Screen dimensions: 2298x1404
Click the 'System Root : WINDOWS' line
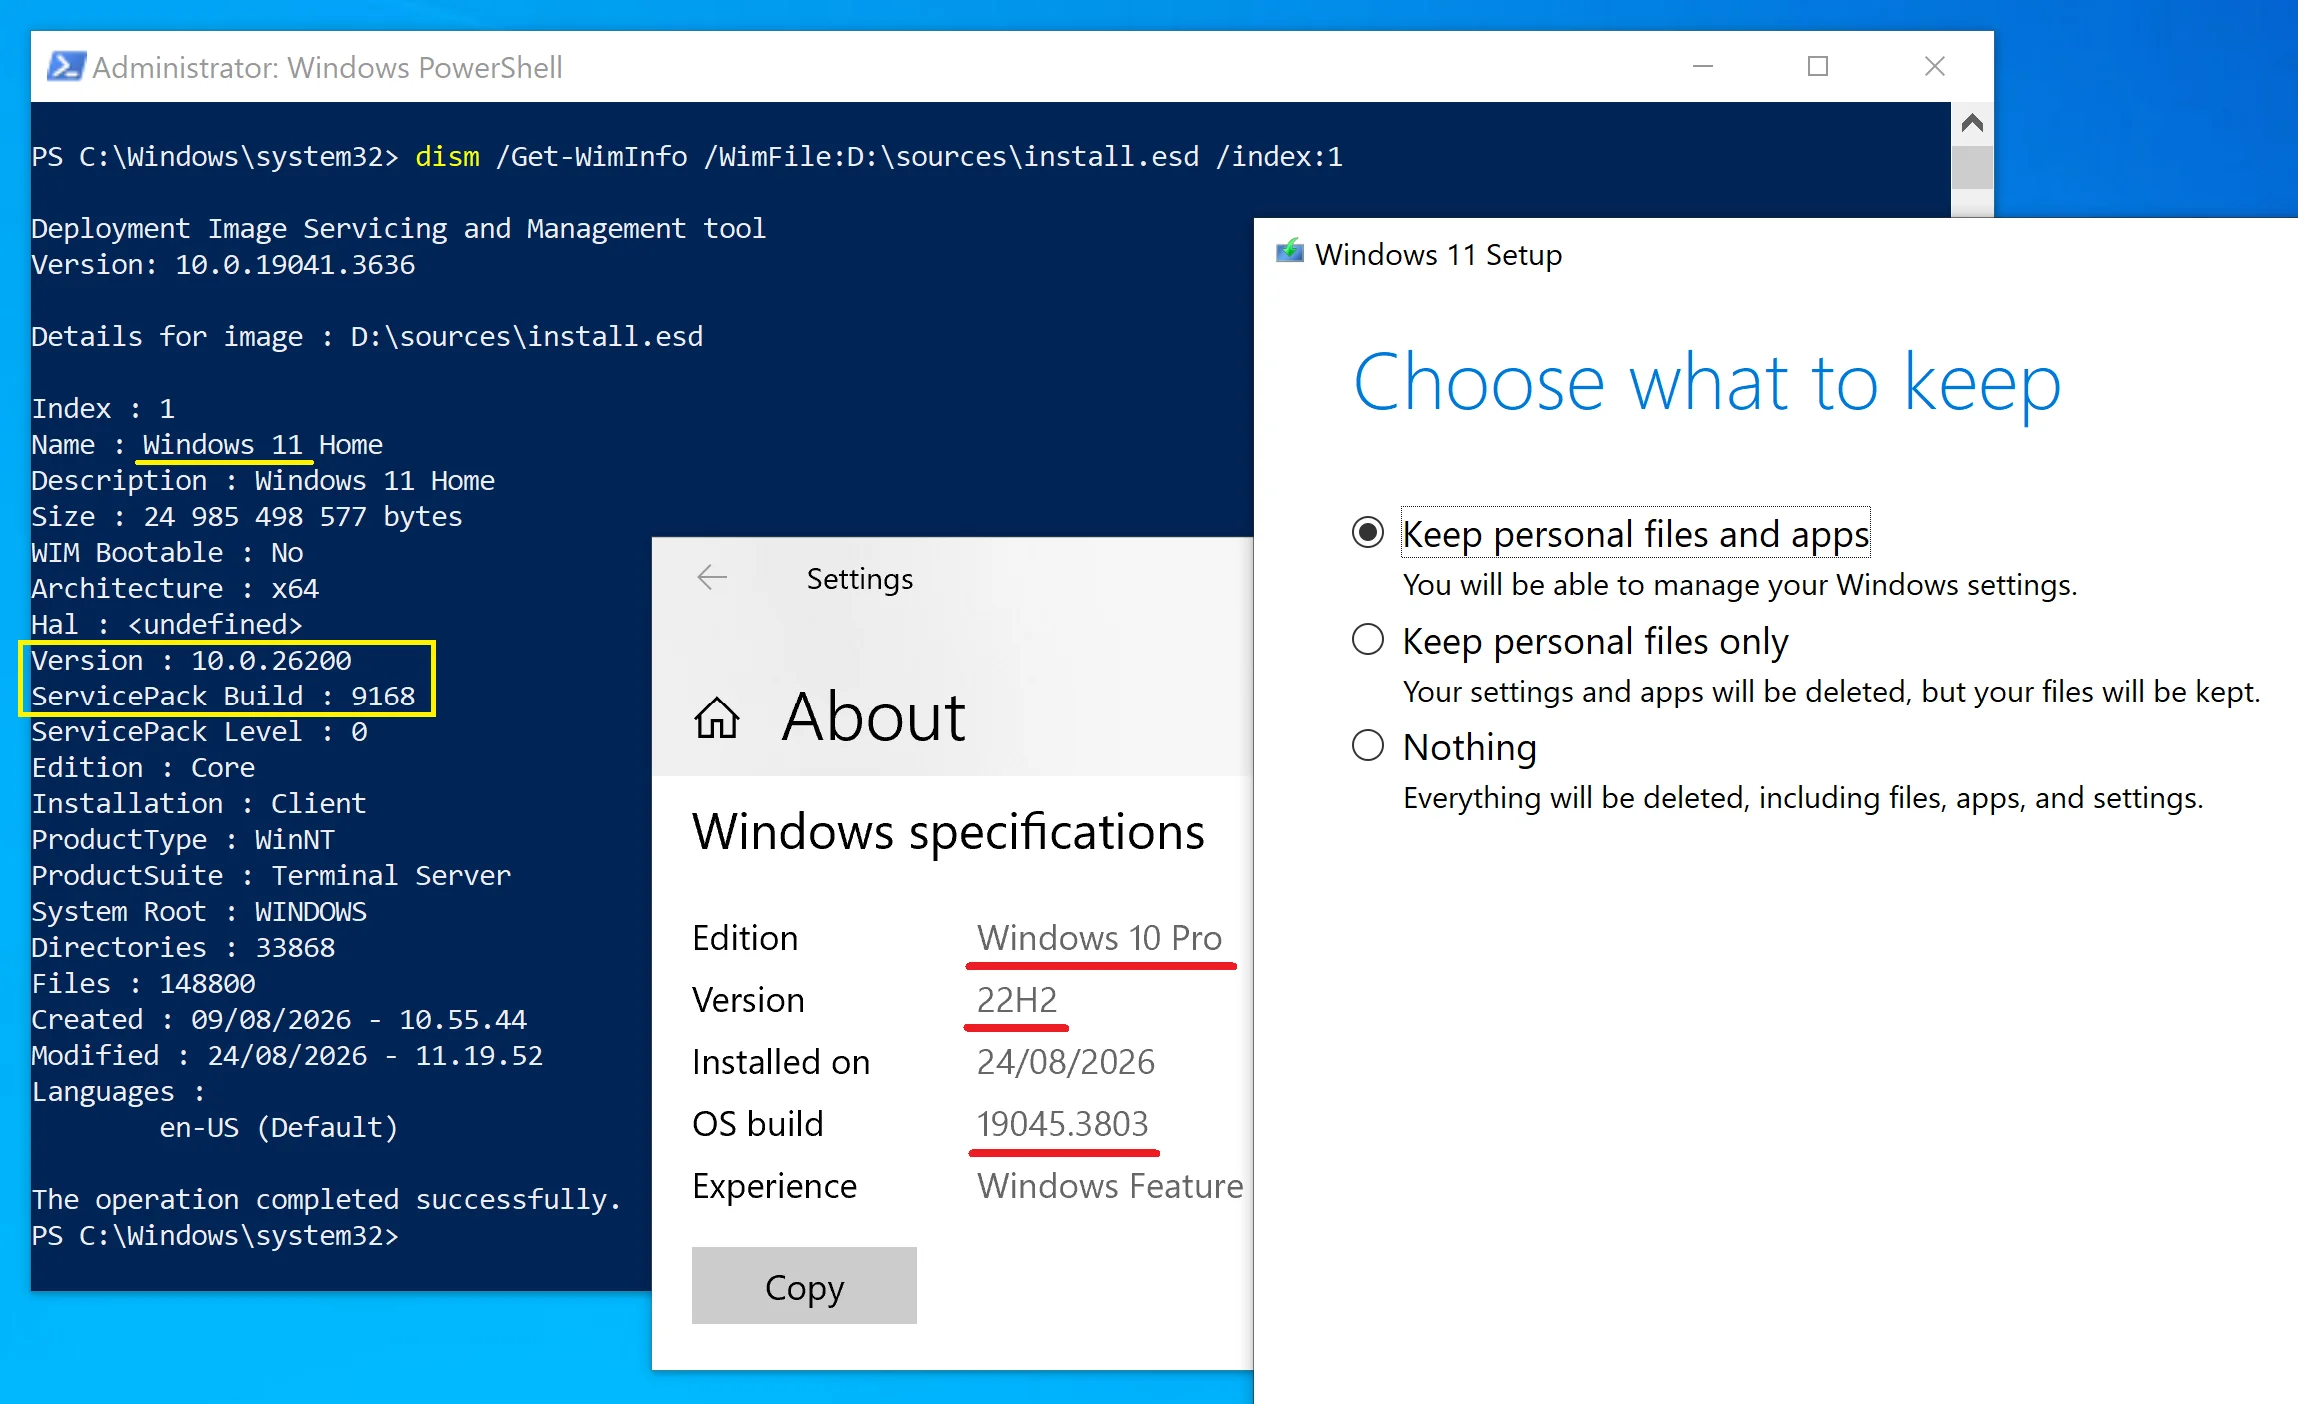coord(199,912)
